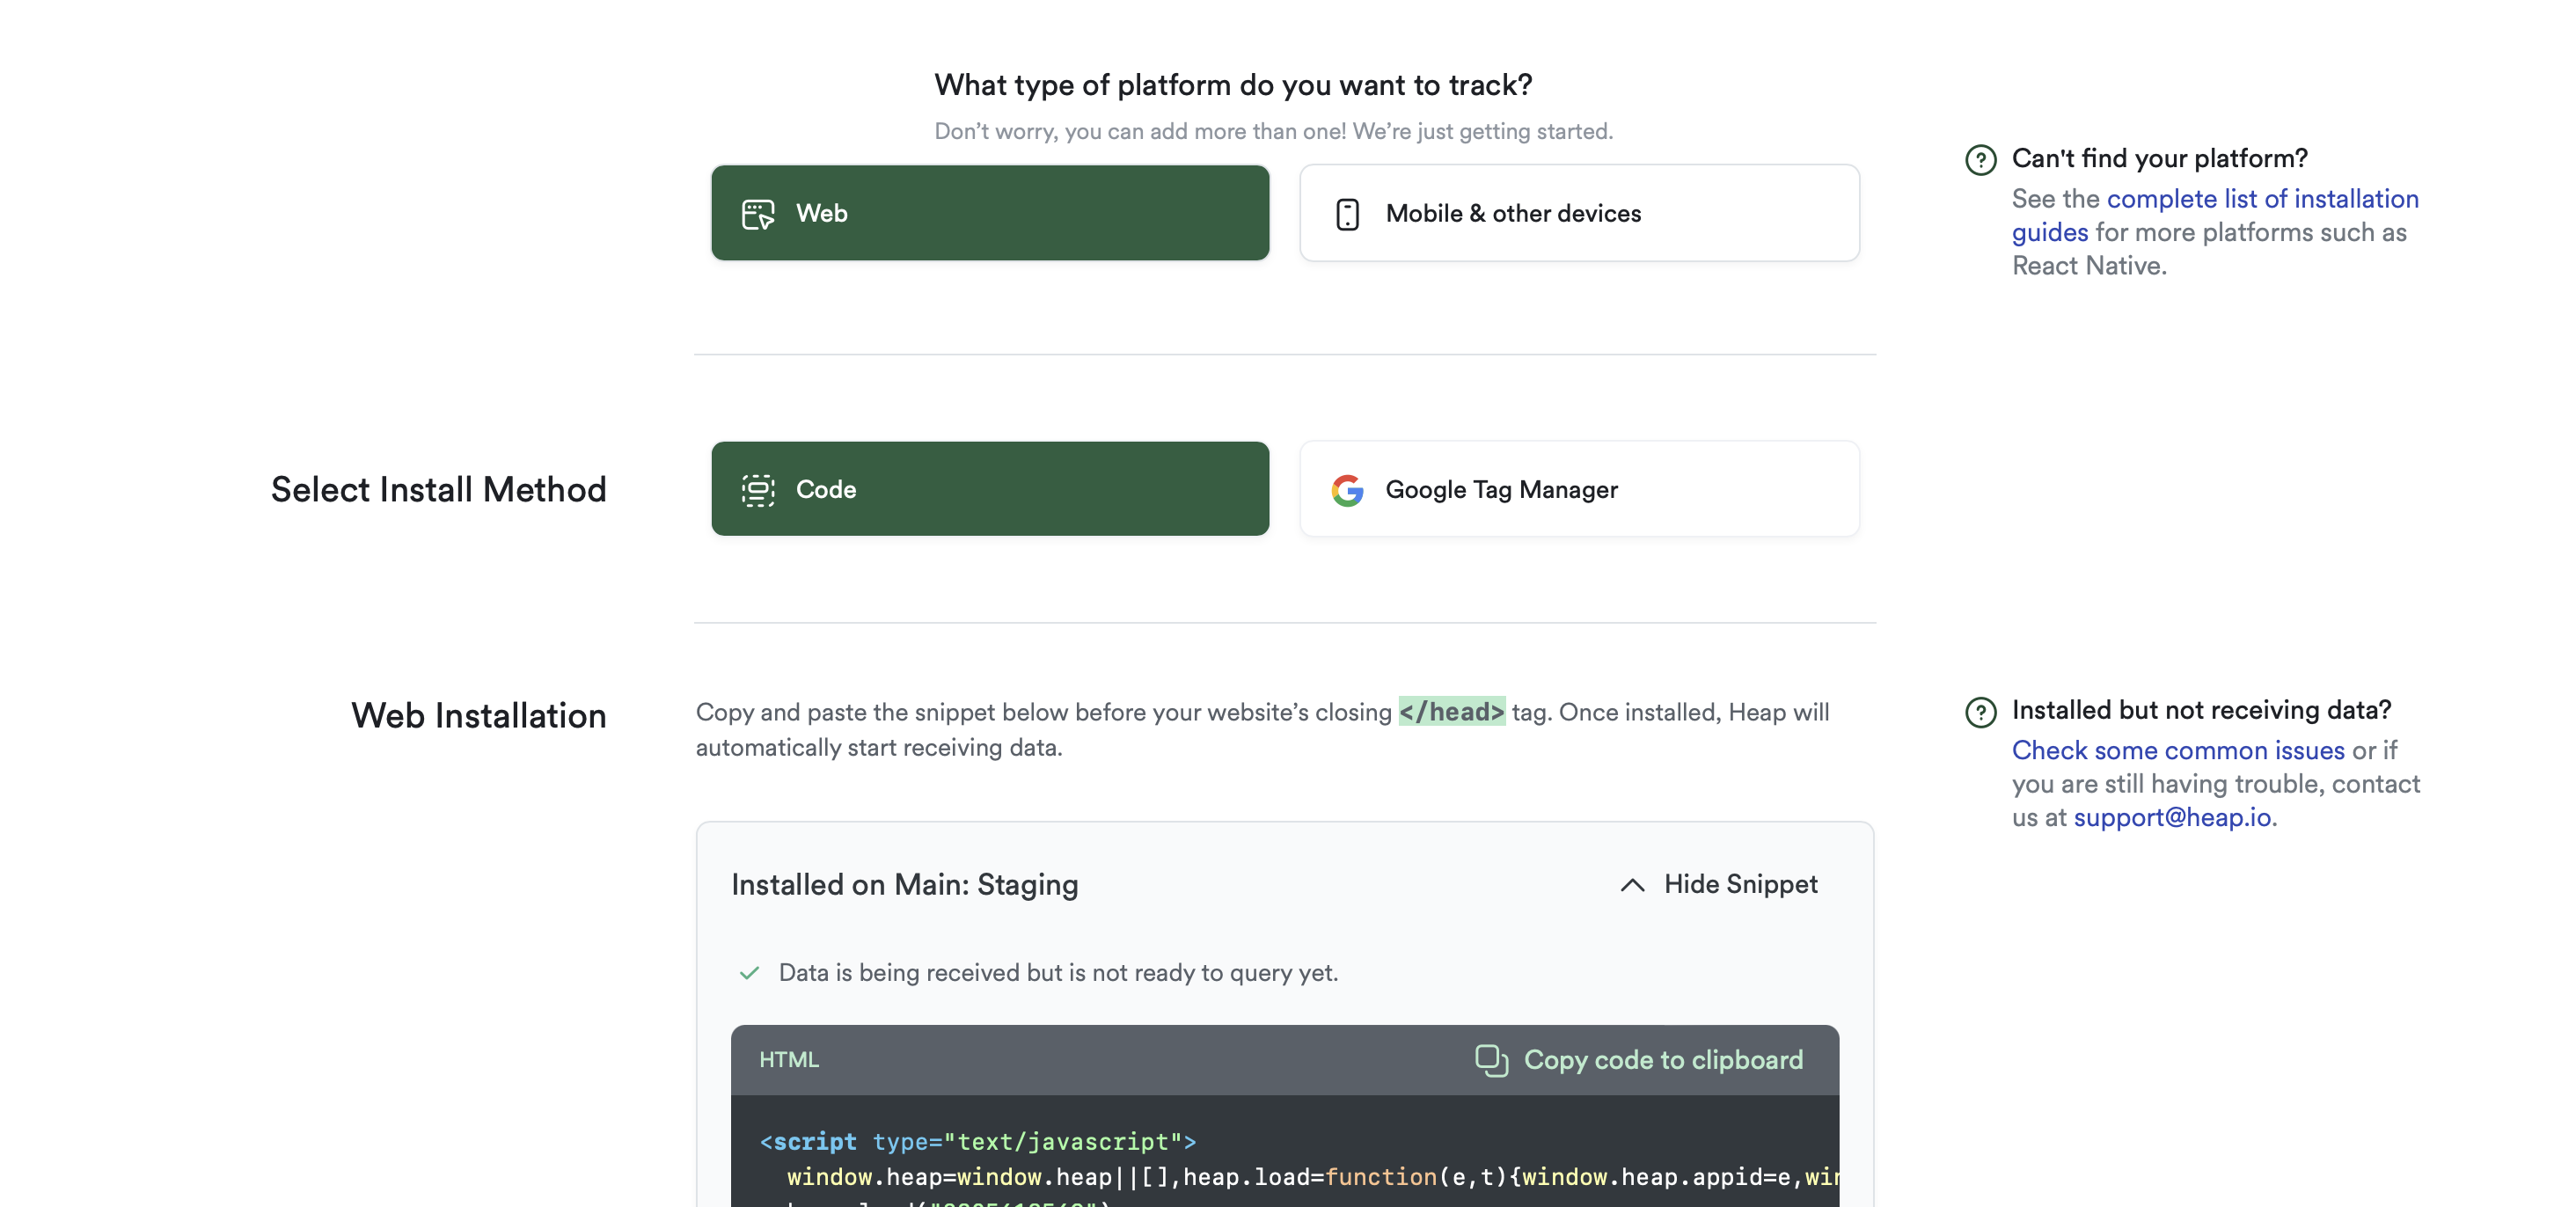Viewport: 2576px width, 1207px height.
Task: Click the Hide Snippet chevron arrow
Action: 1632,885
